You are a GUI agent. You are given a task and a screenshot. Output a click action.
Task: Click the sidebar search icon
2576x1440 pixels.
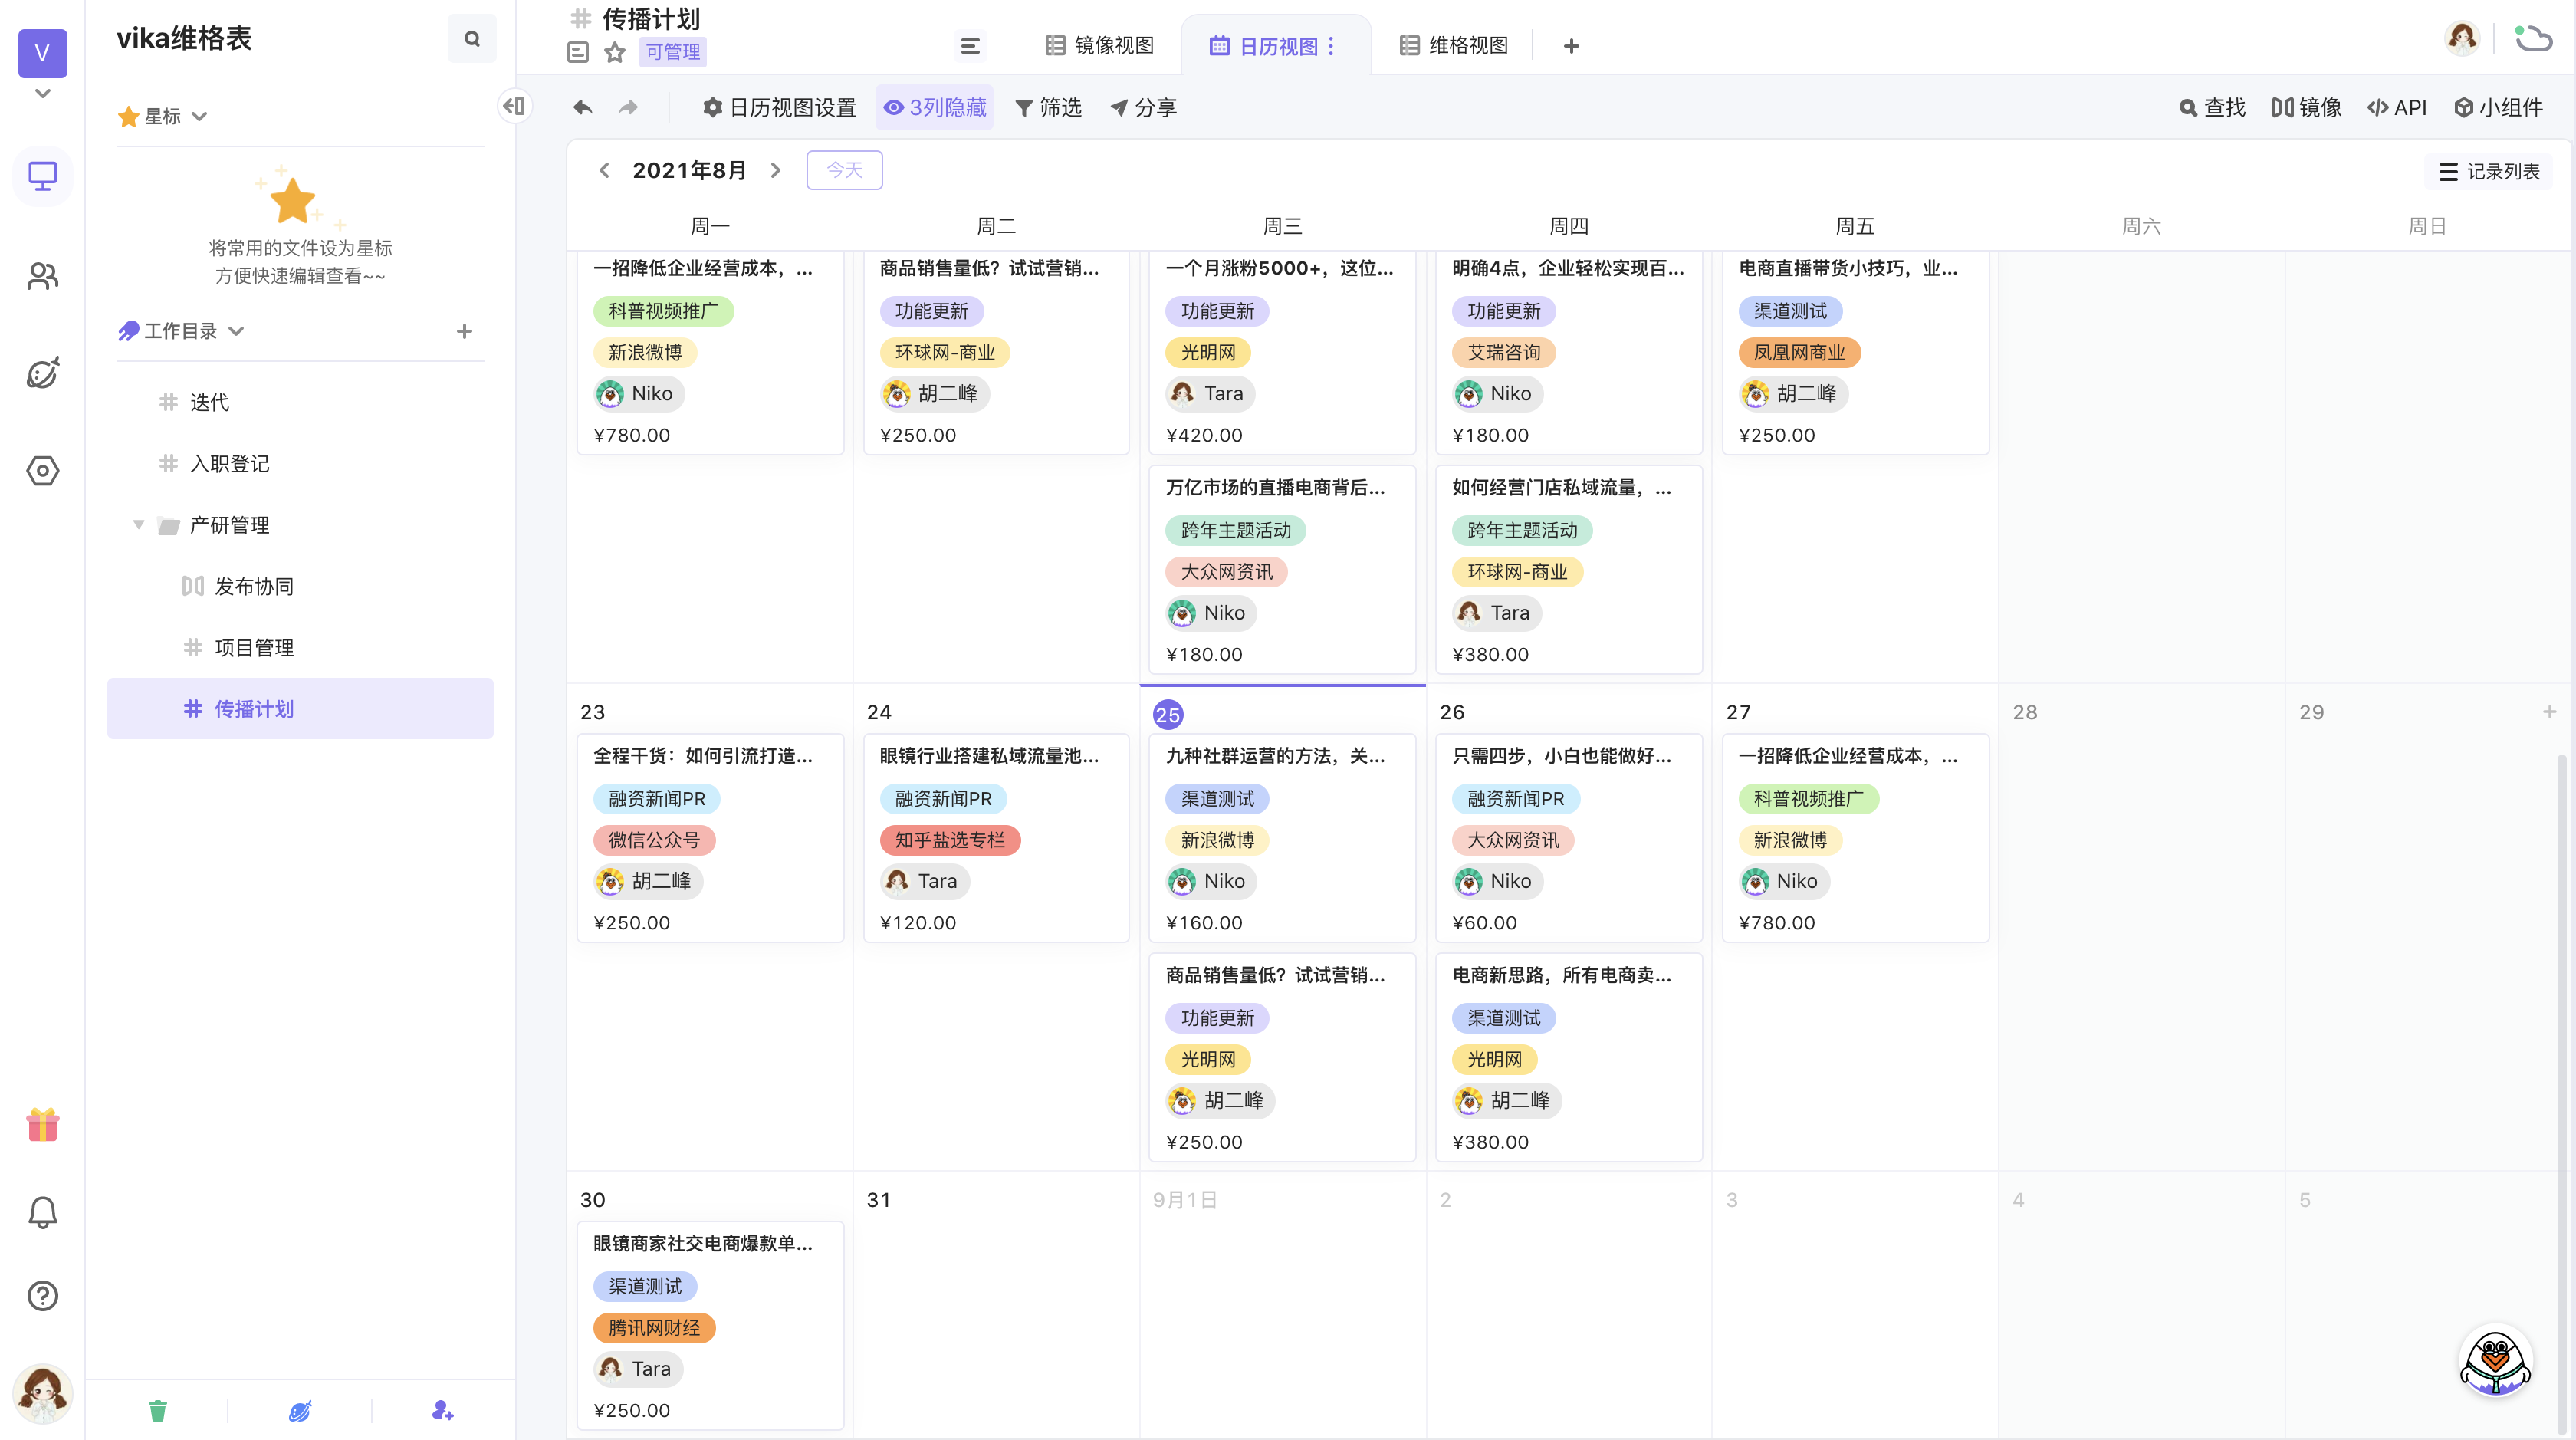point(472,38)
